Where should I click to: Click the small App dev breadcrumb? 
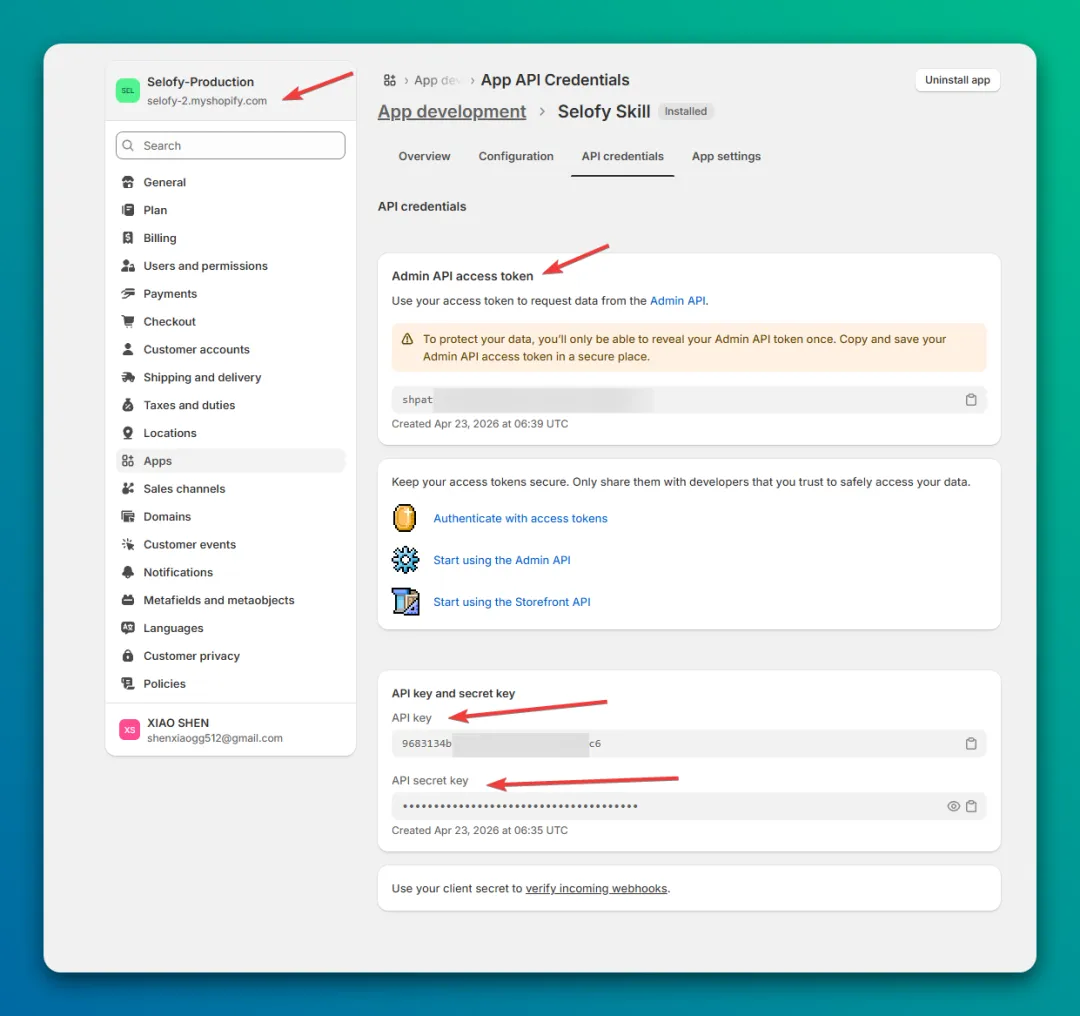[437, 81]
